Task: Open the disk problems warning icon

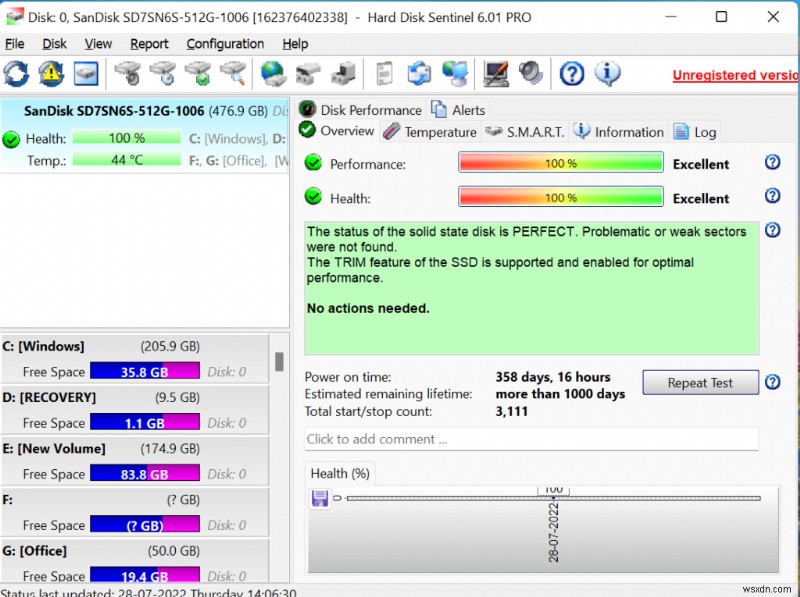Action: (x=49, y=73)
